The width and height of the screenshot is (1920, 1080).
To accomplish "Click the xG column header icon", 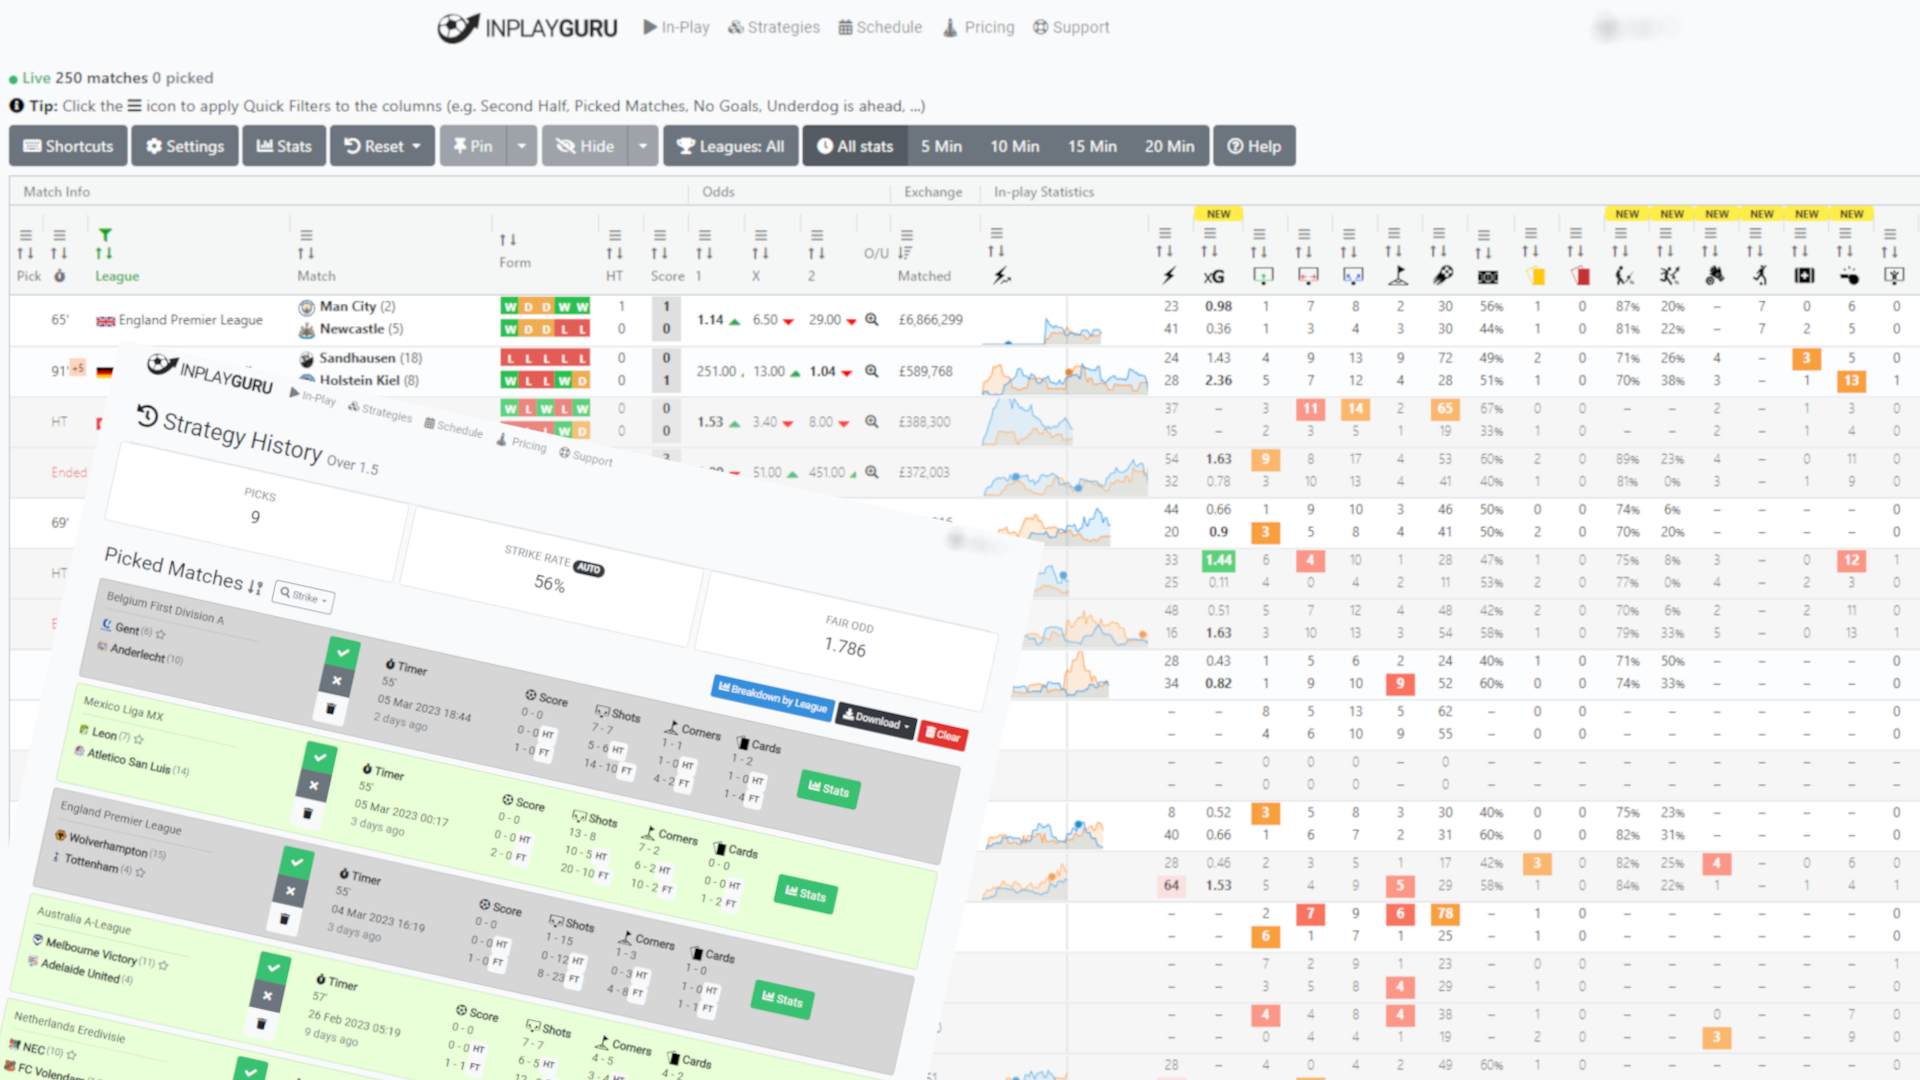I will pyautogui.click(x=1213, y=276).
